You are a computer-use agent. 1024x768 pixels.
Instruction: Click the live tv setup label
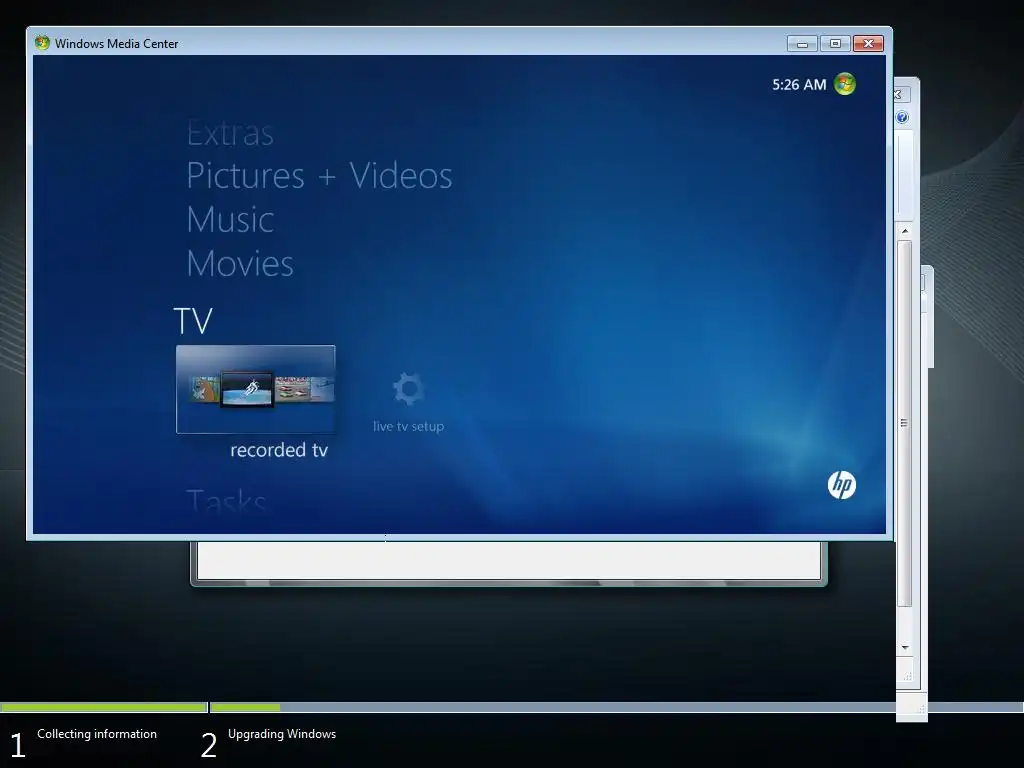coord(408,426)
